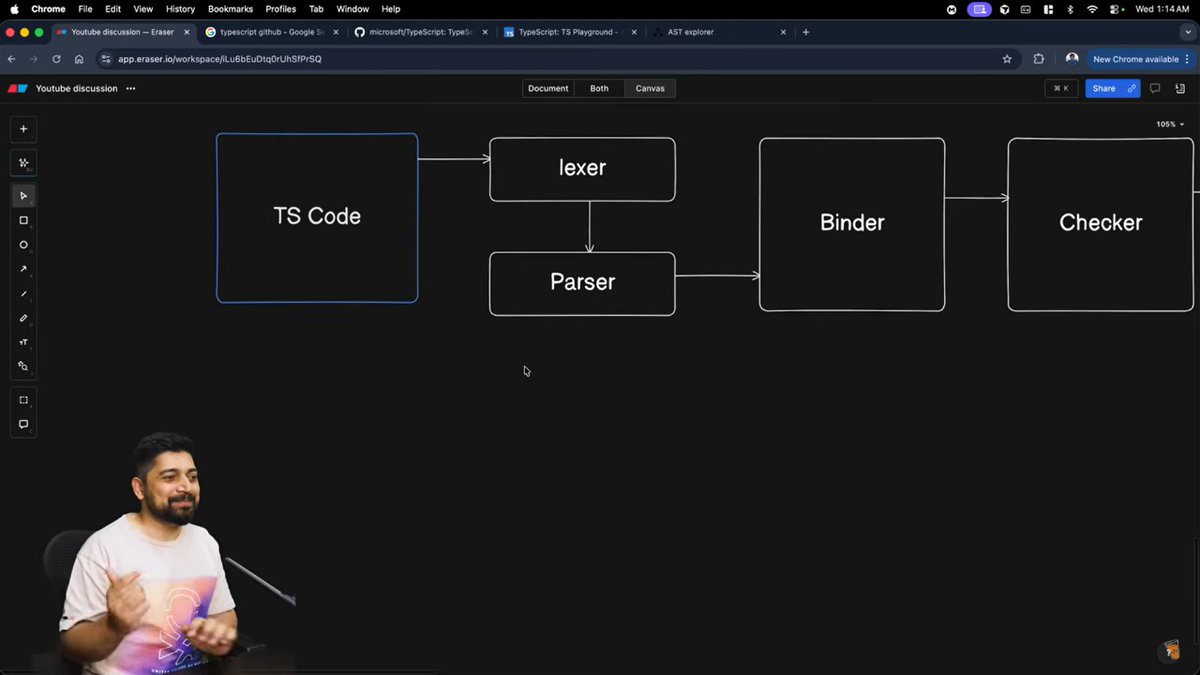This screenshot has width=1200, height=675.
Task: Switch view to Document mode
Action: 548,88
